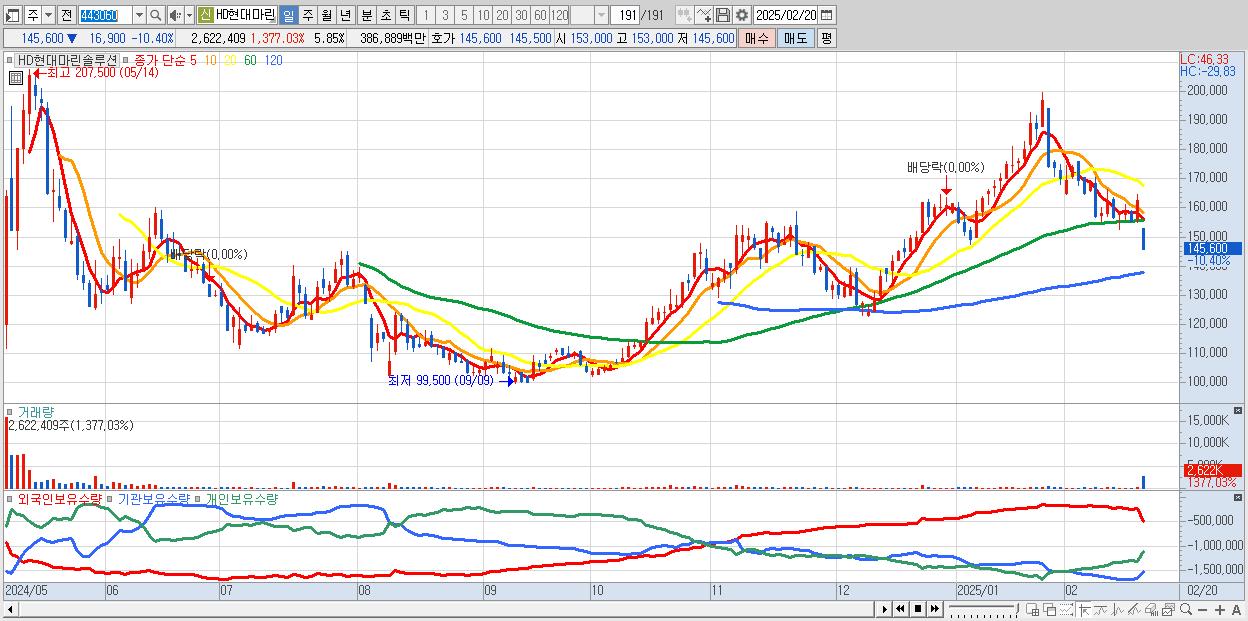Click the add indicator line icon
Viewport: 1248px width, 621px height.
tap(704, 15)
